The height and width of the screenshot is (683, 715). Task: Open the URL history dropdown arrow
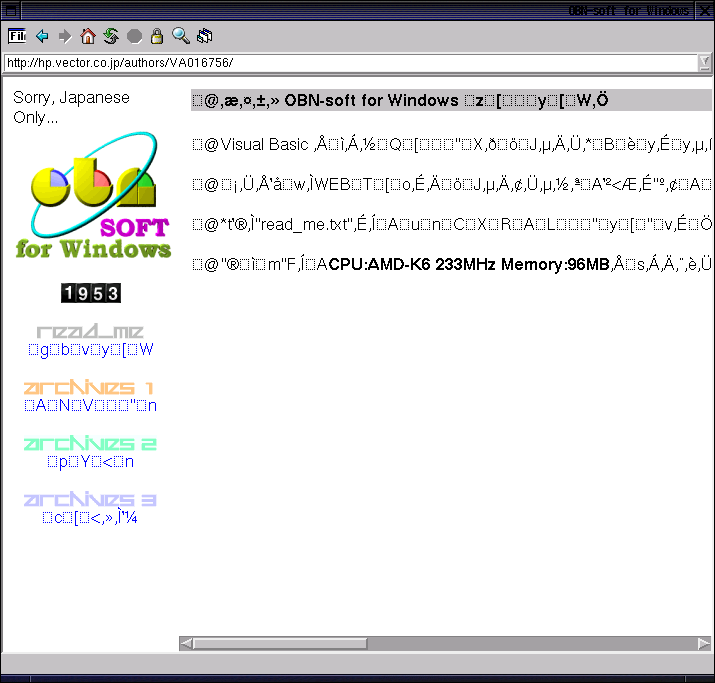pos(705,63)
